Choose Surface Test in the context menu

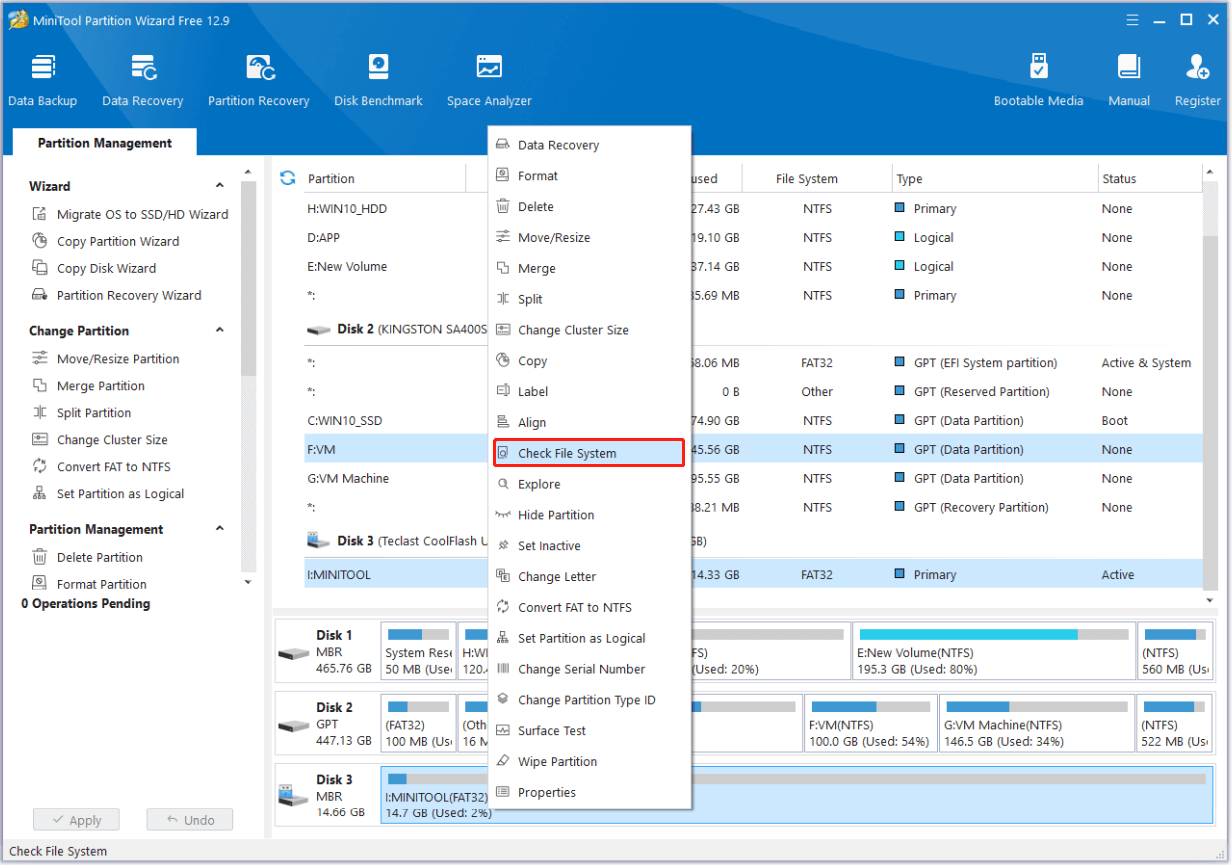click(x=589, y=731)
